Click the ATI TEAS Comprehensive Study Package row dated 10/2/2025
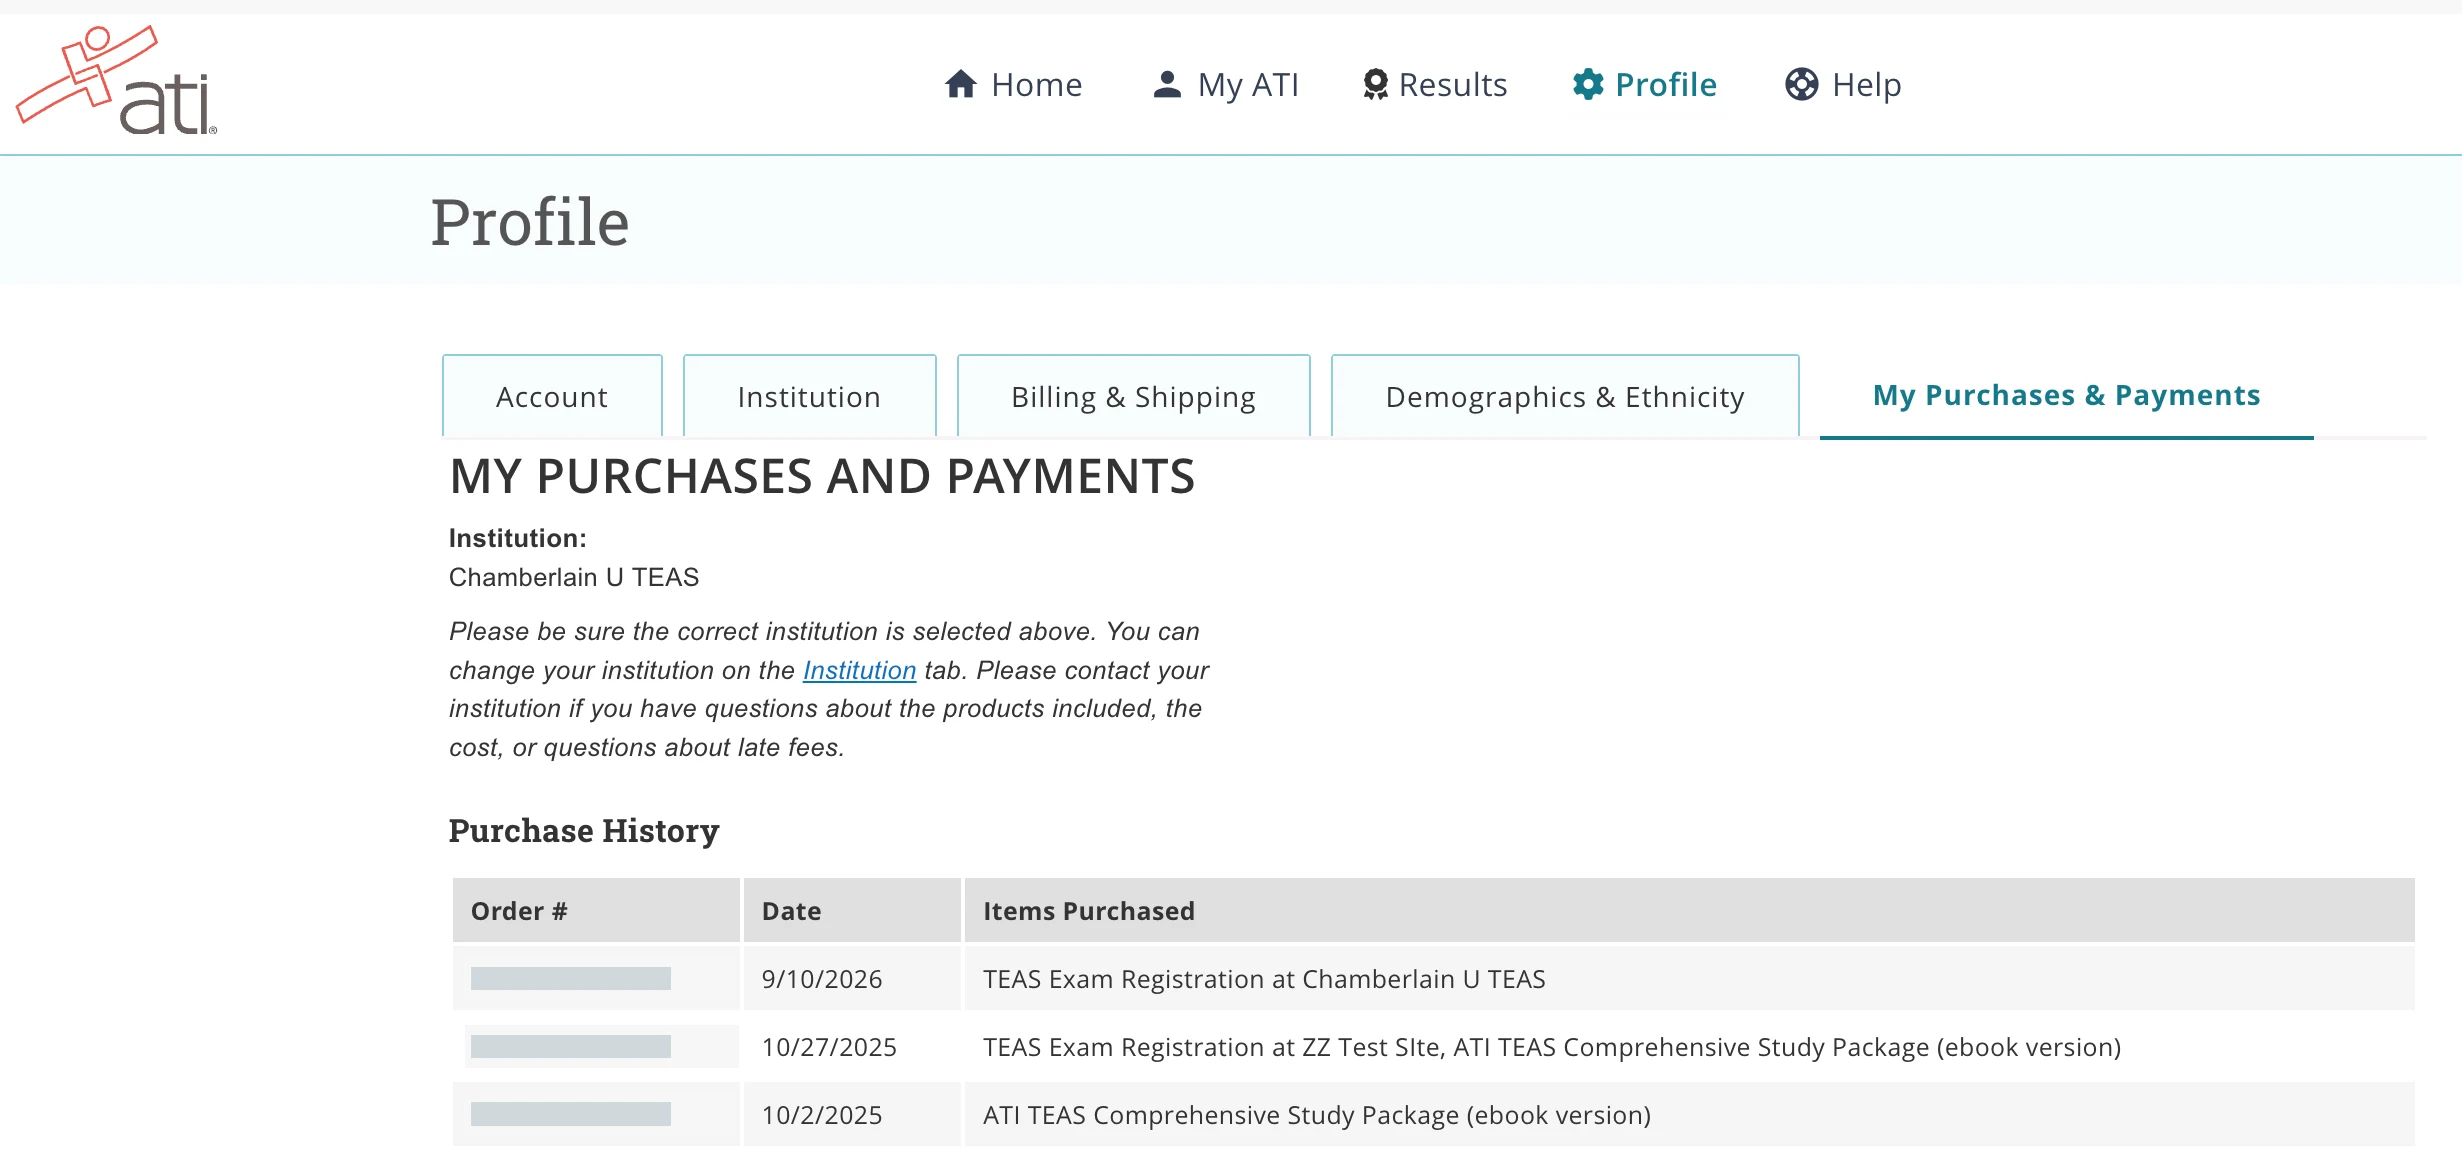Screen dimensions: 2462x1150 pyautogui.click(x=1317, y=1114)
